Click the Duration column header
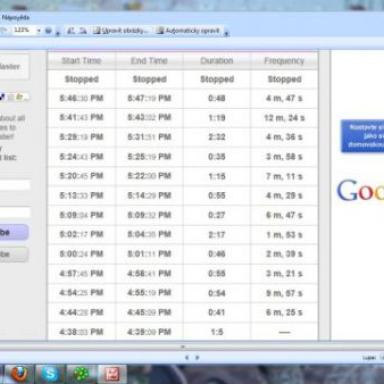The image size is (384, 384). [x=217, y=61]
